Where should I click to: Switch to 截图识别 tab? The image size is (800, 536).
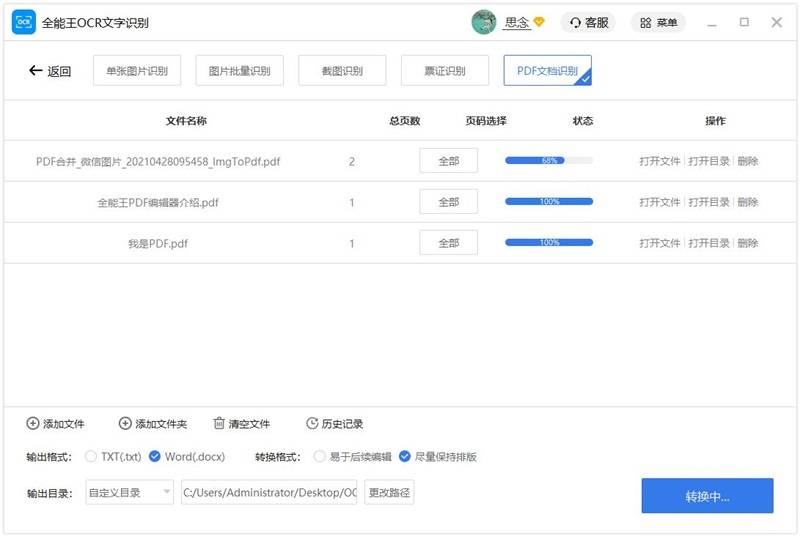342,70
